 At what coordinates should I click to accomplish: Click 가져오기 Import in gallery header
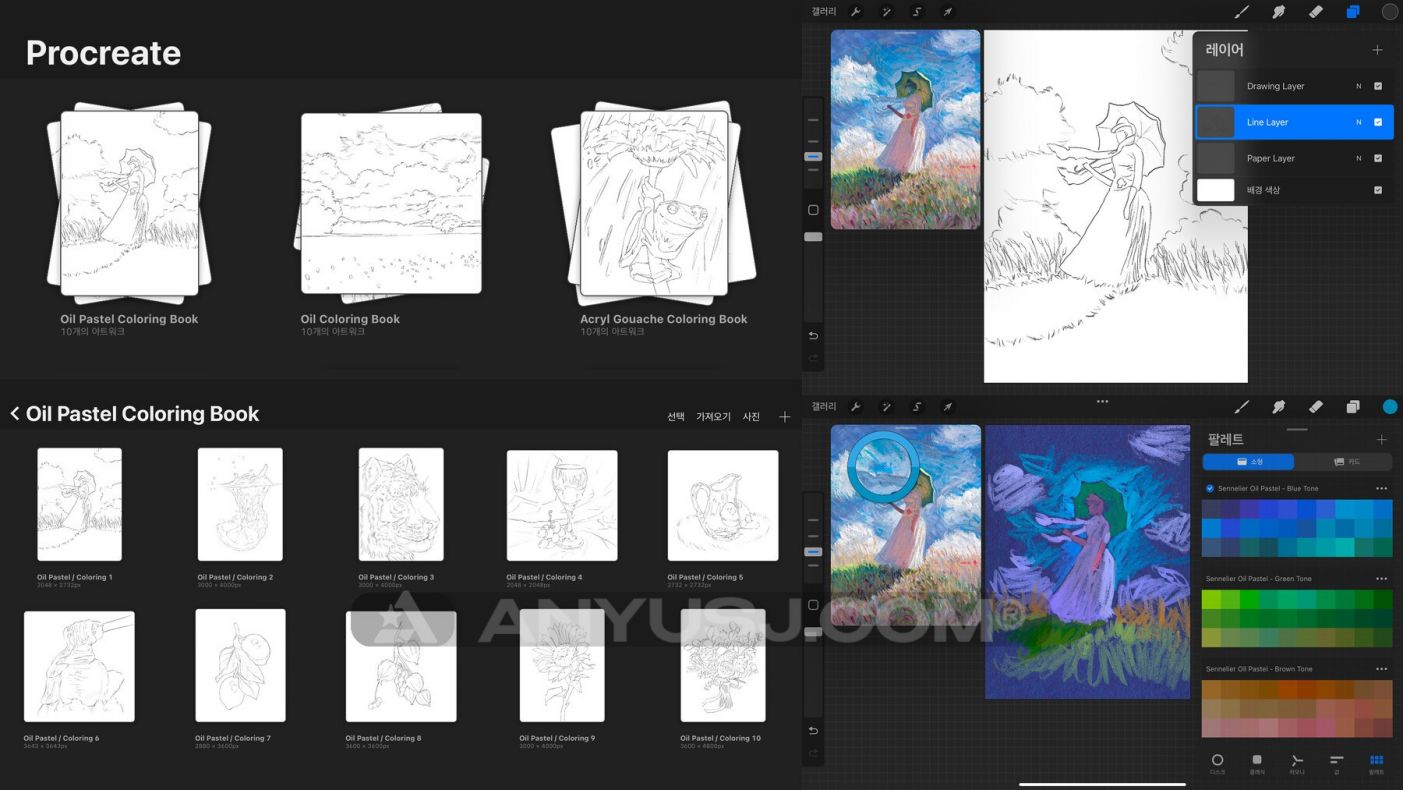click(x=714, y=417)
